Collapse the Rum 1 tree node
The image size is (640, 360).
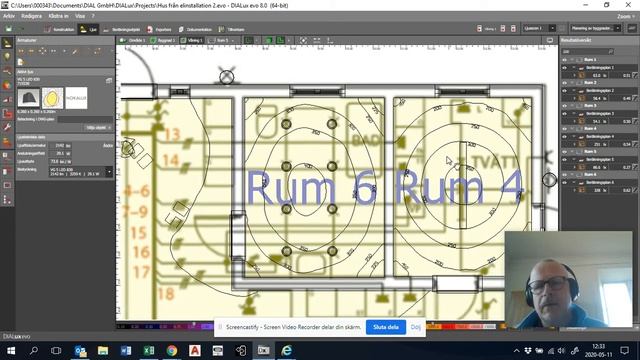[x=572, y=60]
